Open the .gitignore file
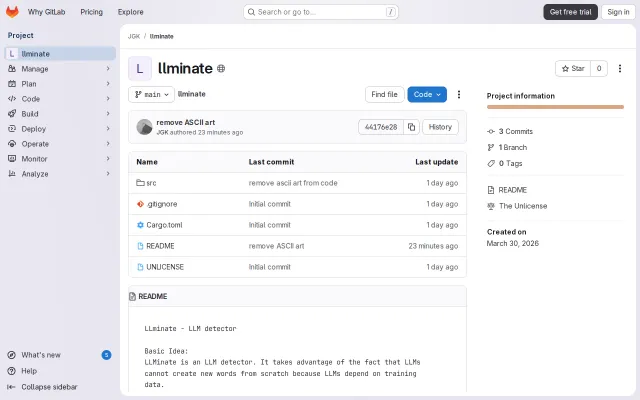 point(162,204)
